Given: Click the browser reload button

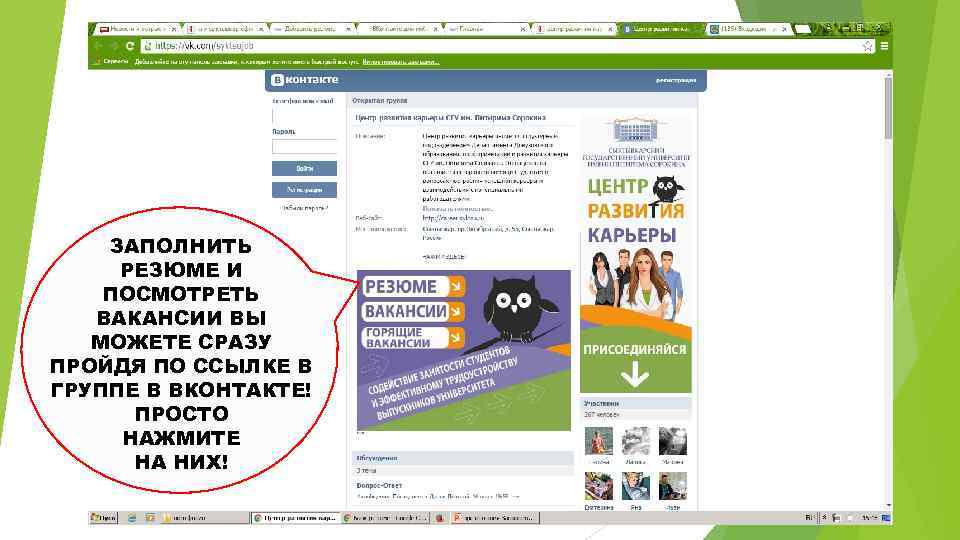Looking at the screenshot, I should 130,46.
